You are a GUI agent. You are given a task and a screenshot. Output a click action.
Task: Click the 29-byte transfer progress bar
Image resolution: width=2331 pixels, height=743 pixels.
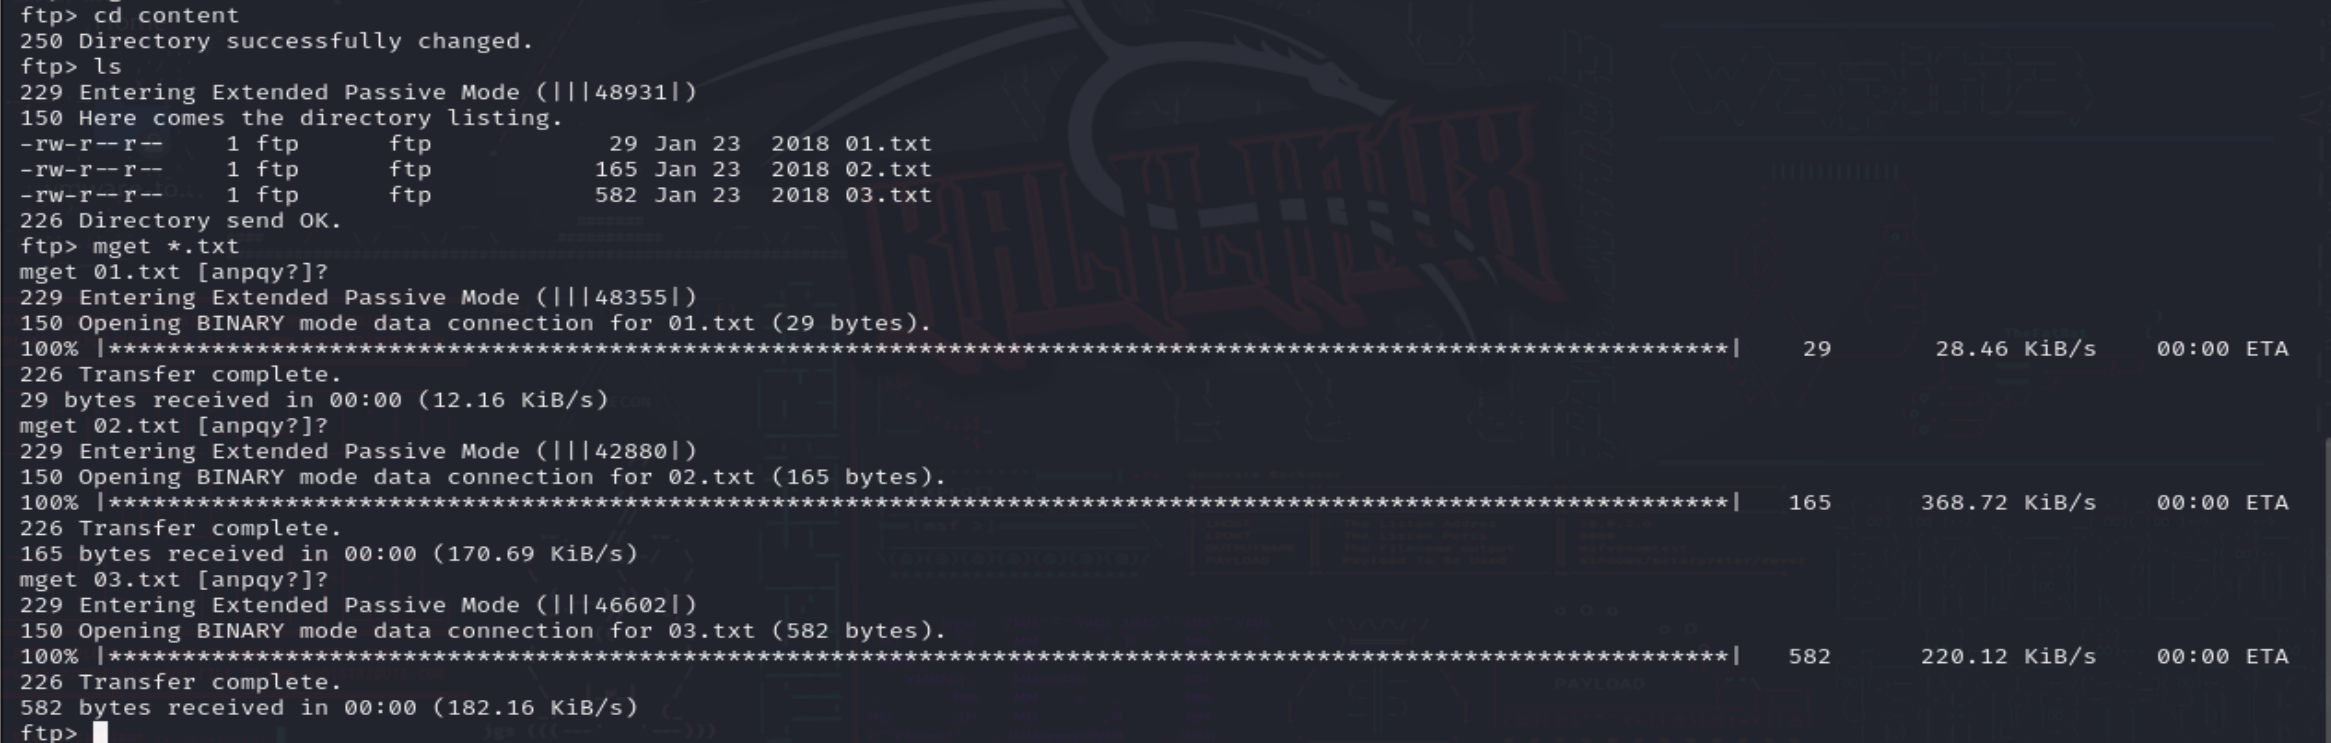pyautogui.click(x=918, y=349)
